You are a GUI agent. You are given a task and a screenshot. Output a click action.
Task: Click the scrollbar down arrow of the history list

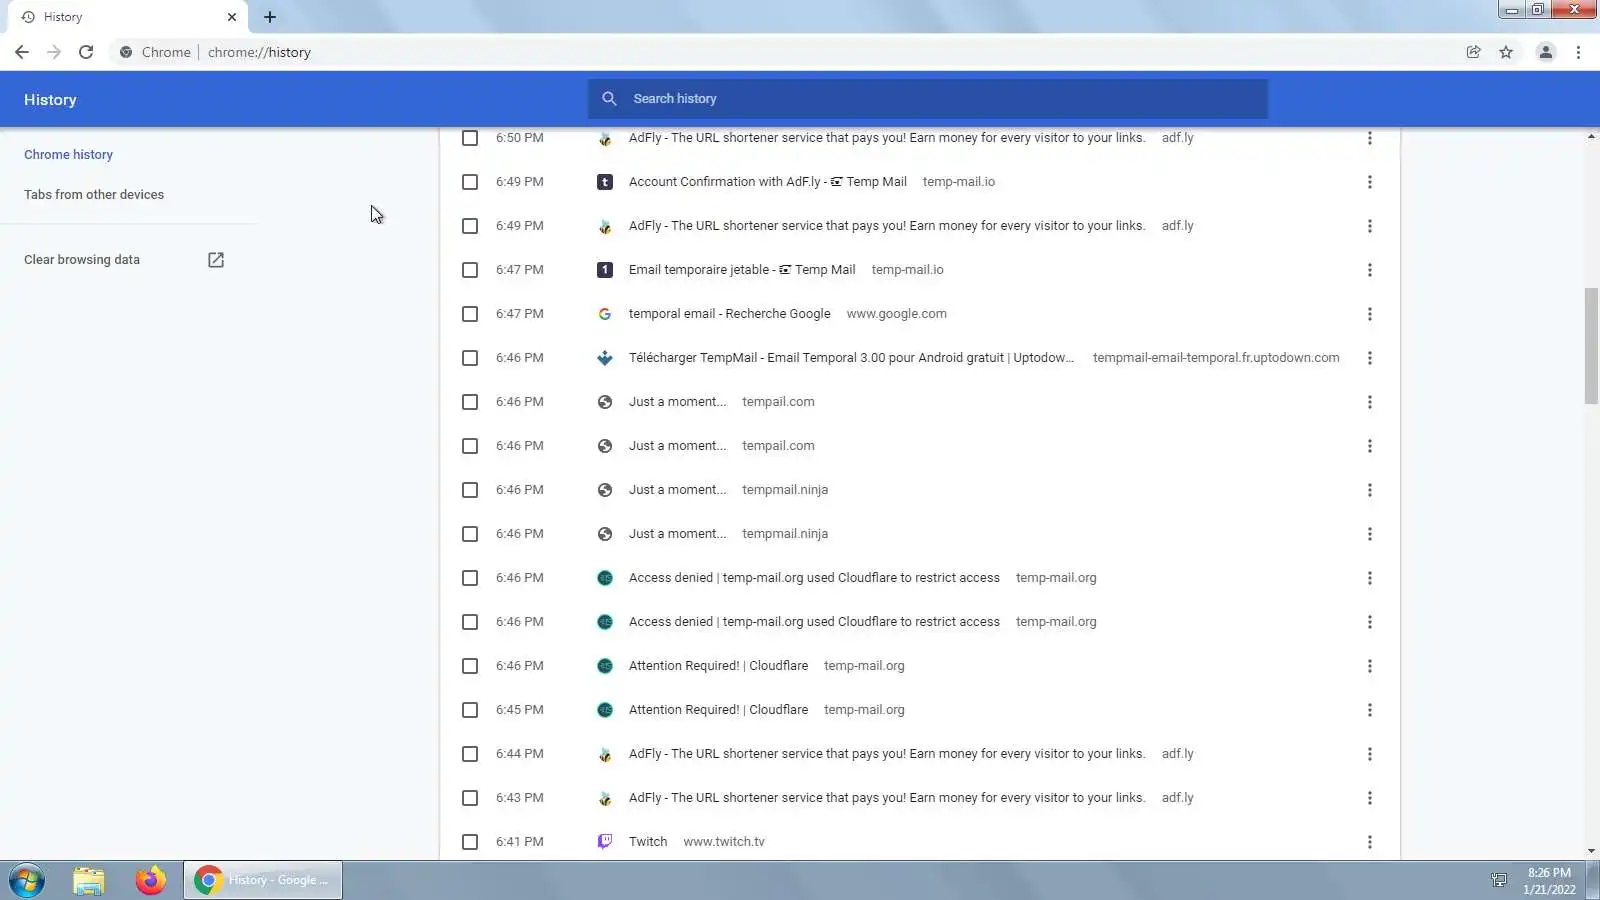click(x=1591, y=852)
